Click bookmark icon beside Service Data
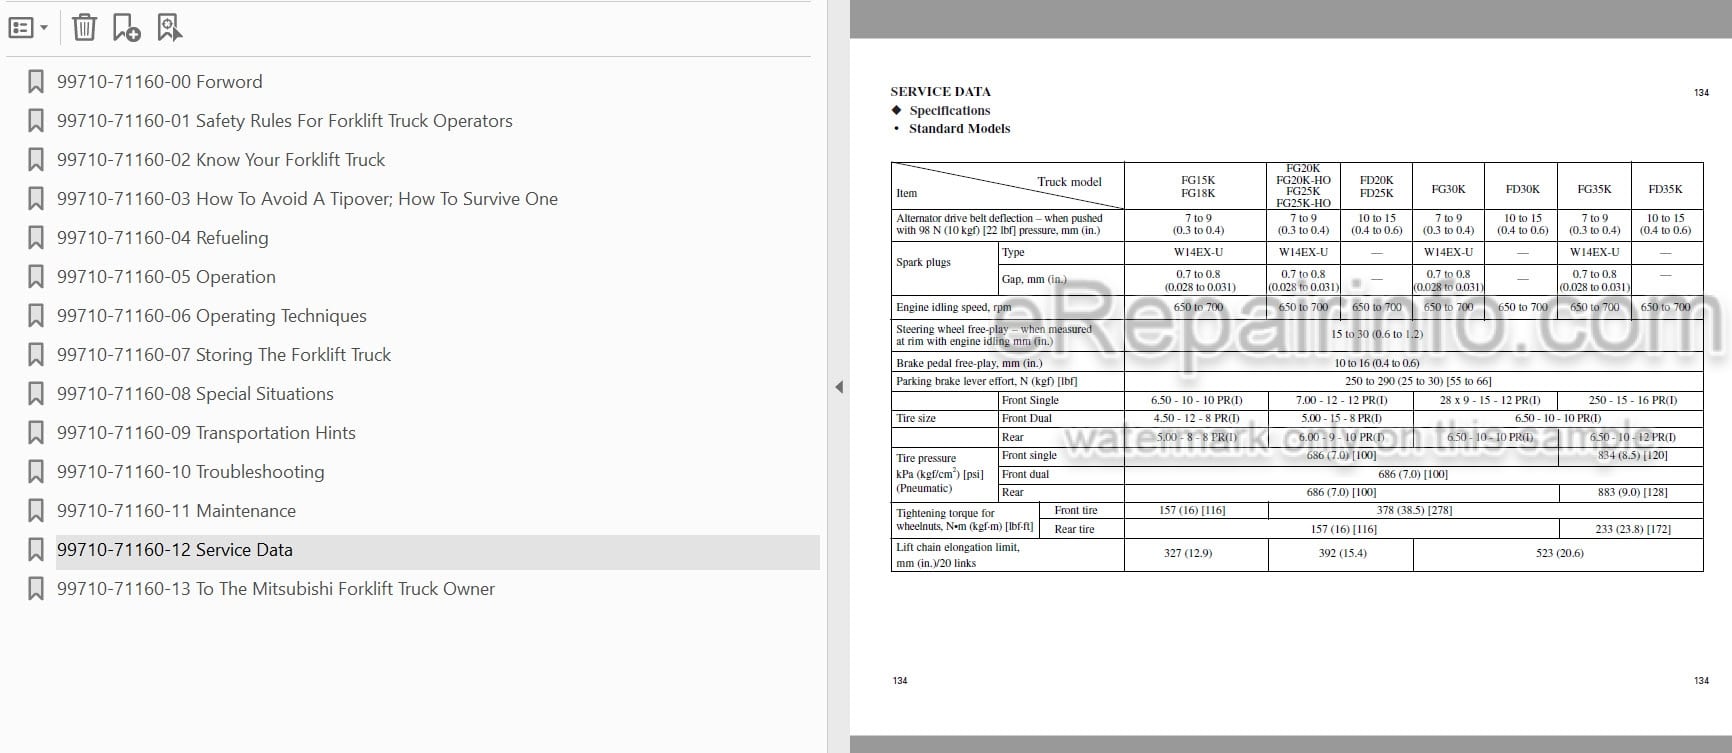The image size is (1732, 753). point(36,550)
